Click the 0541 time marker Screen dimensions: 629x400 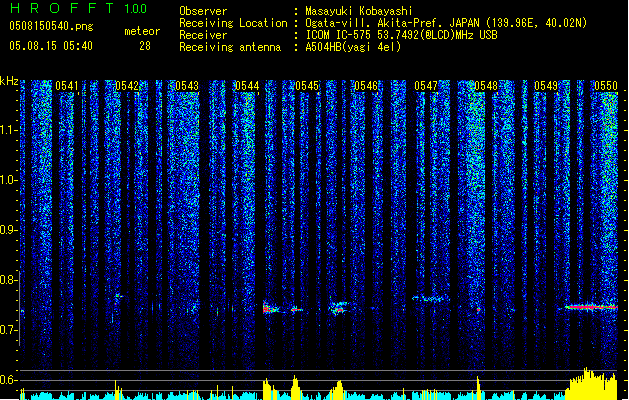tap(67, 86)
